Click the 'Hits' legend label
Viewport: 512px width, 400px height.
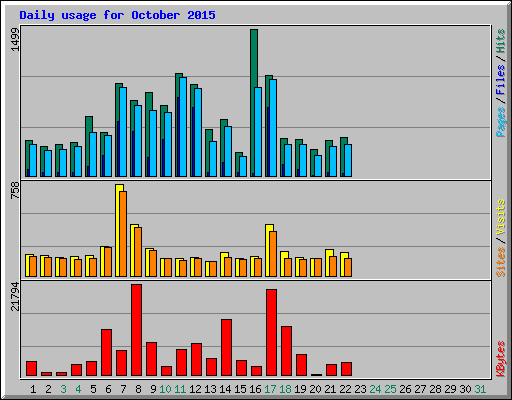500,41
